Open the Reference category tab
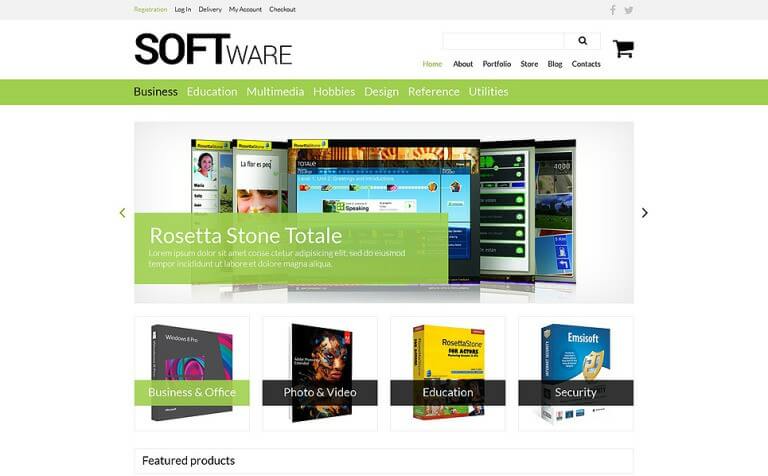The width and height of the screenshot is (768, 476). point(434,92)
